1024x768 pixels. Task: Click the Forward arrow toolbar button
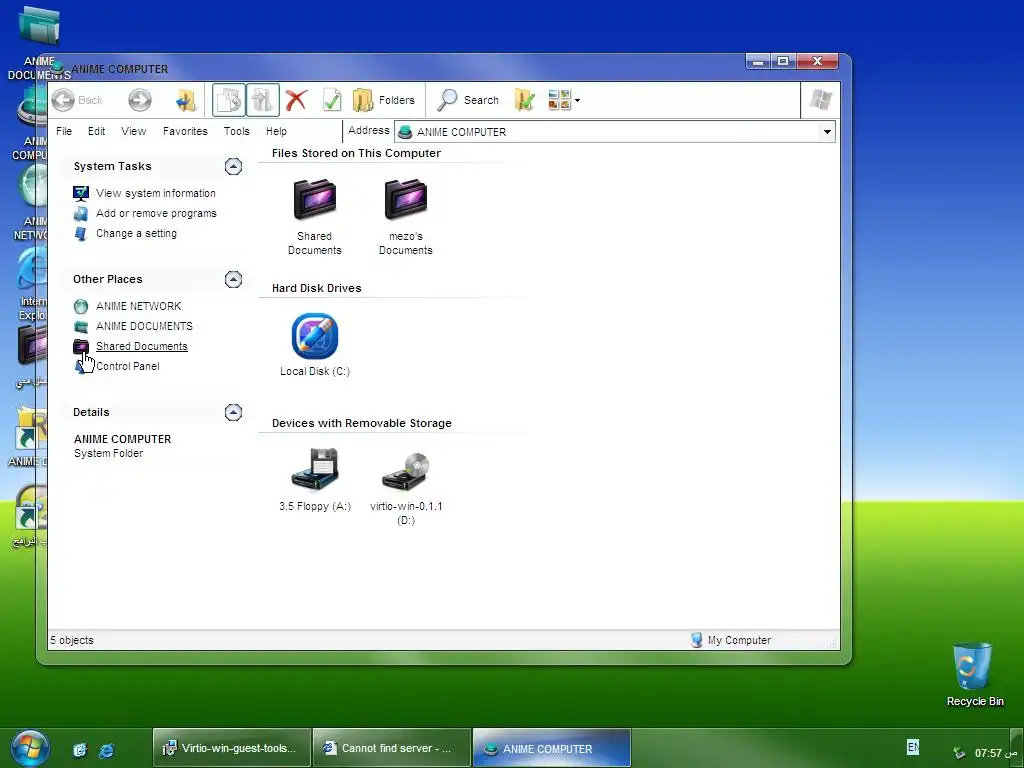click(140, 100)
